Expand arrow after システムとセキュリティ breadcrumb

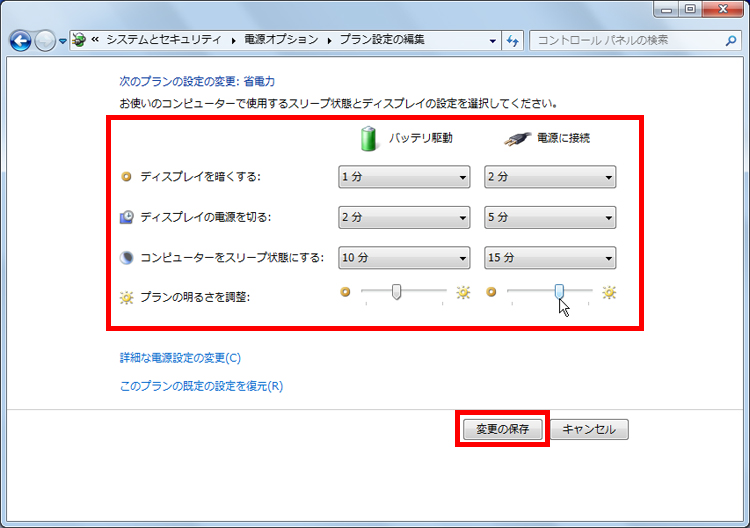[233, 41]
